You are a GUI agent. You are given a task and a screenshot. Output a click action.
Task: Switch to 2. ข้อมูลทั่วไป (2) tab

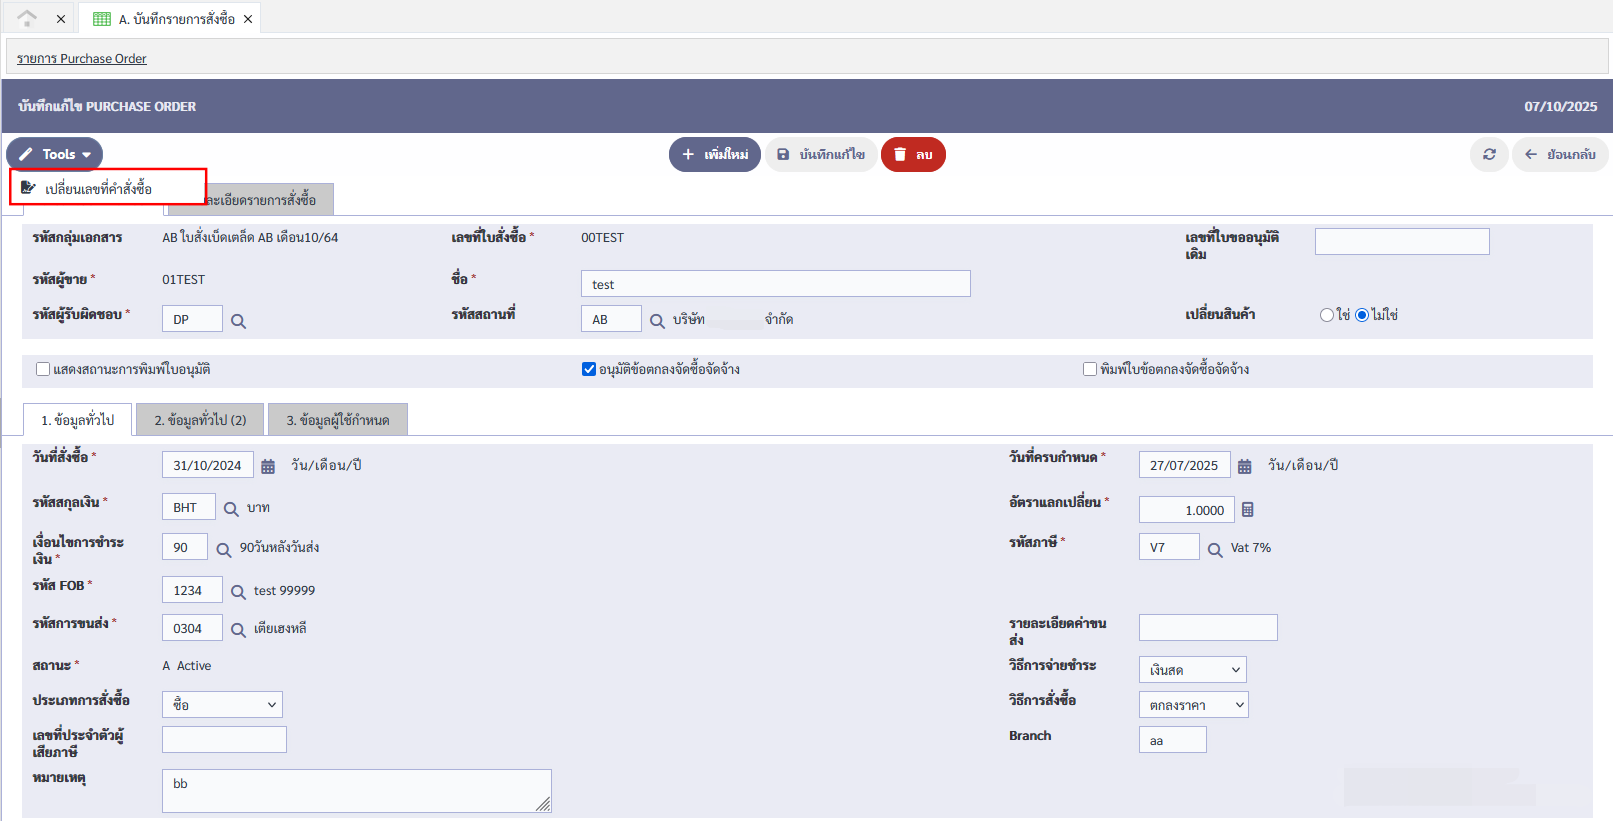200,420
